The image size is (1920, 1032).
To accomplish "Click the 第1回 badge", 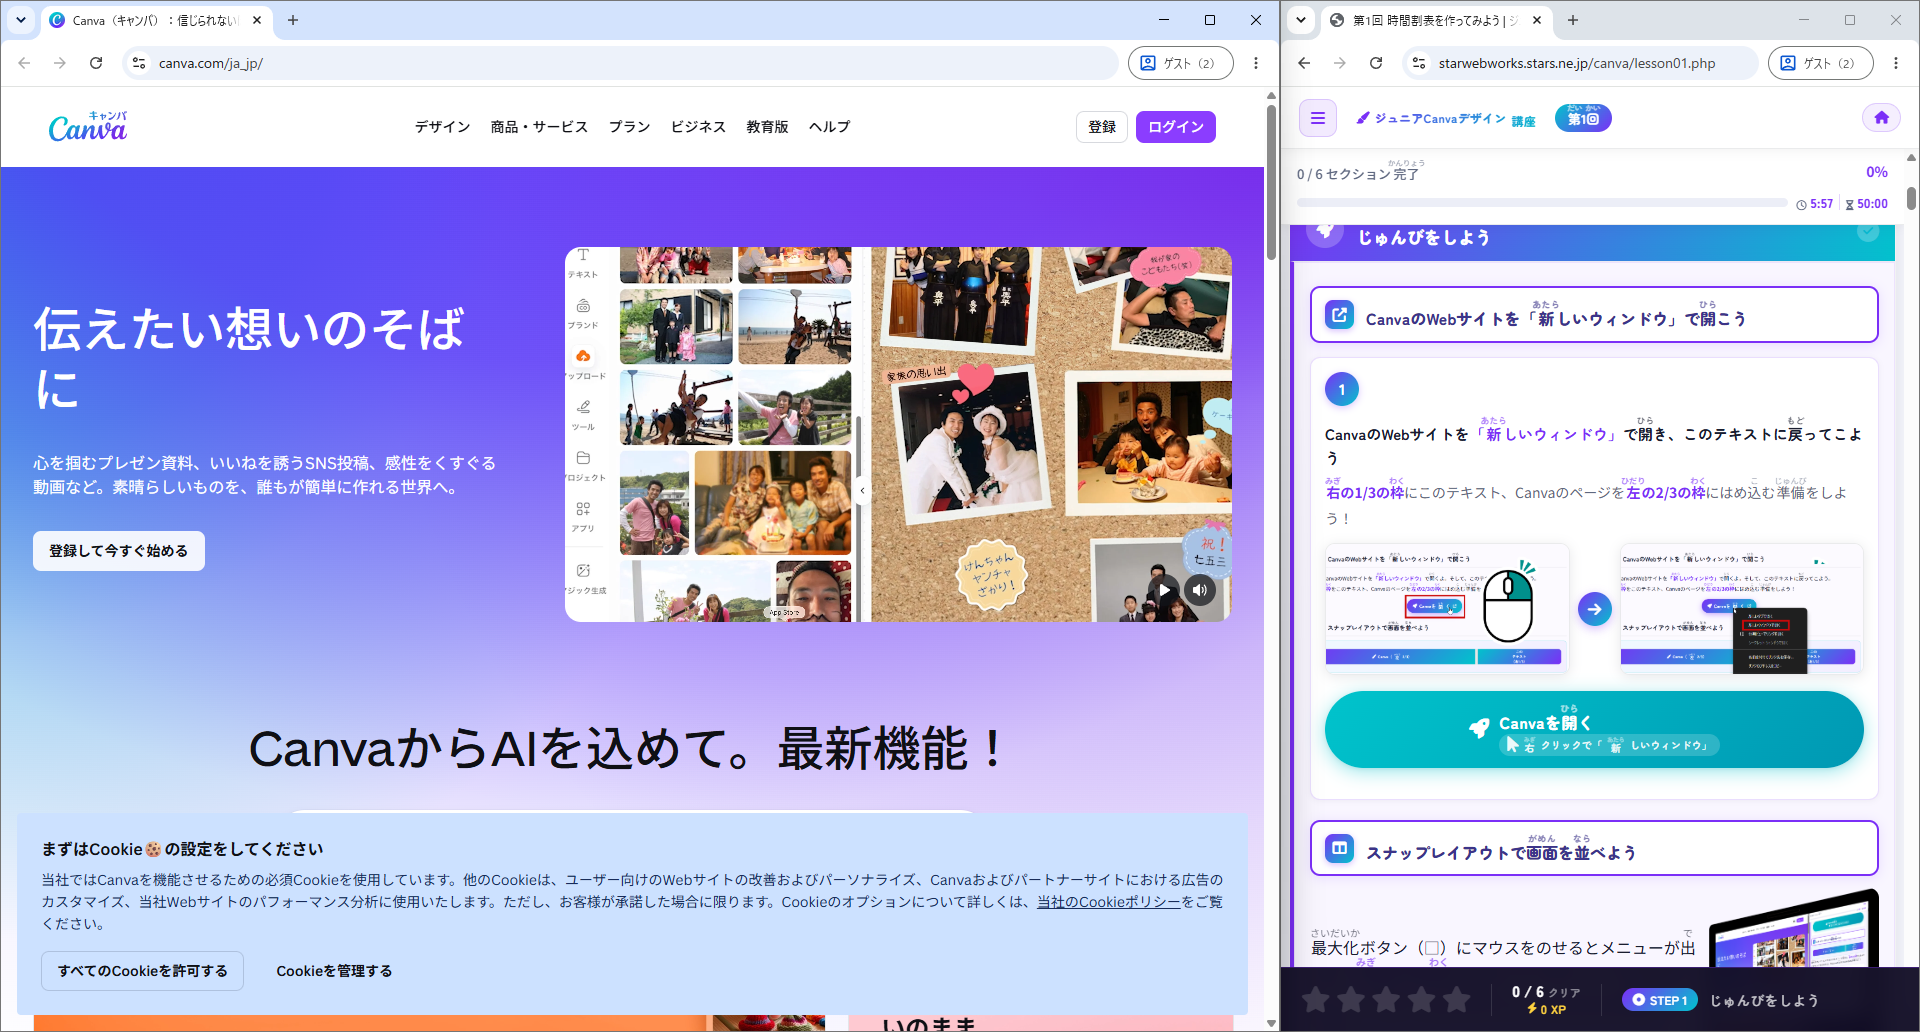I will (x=1583, y=118).
